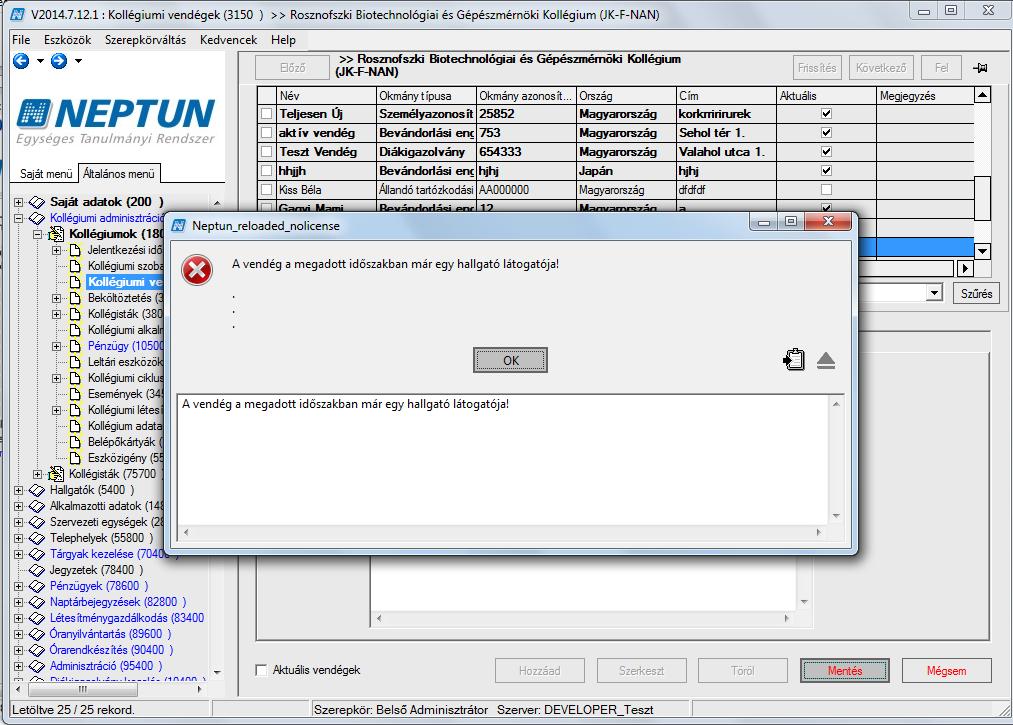Screen dimensions: 1013x725
Task: Open the forward arrow history dropdown
Action: [78, 61]
